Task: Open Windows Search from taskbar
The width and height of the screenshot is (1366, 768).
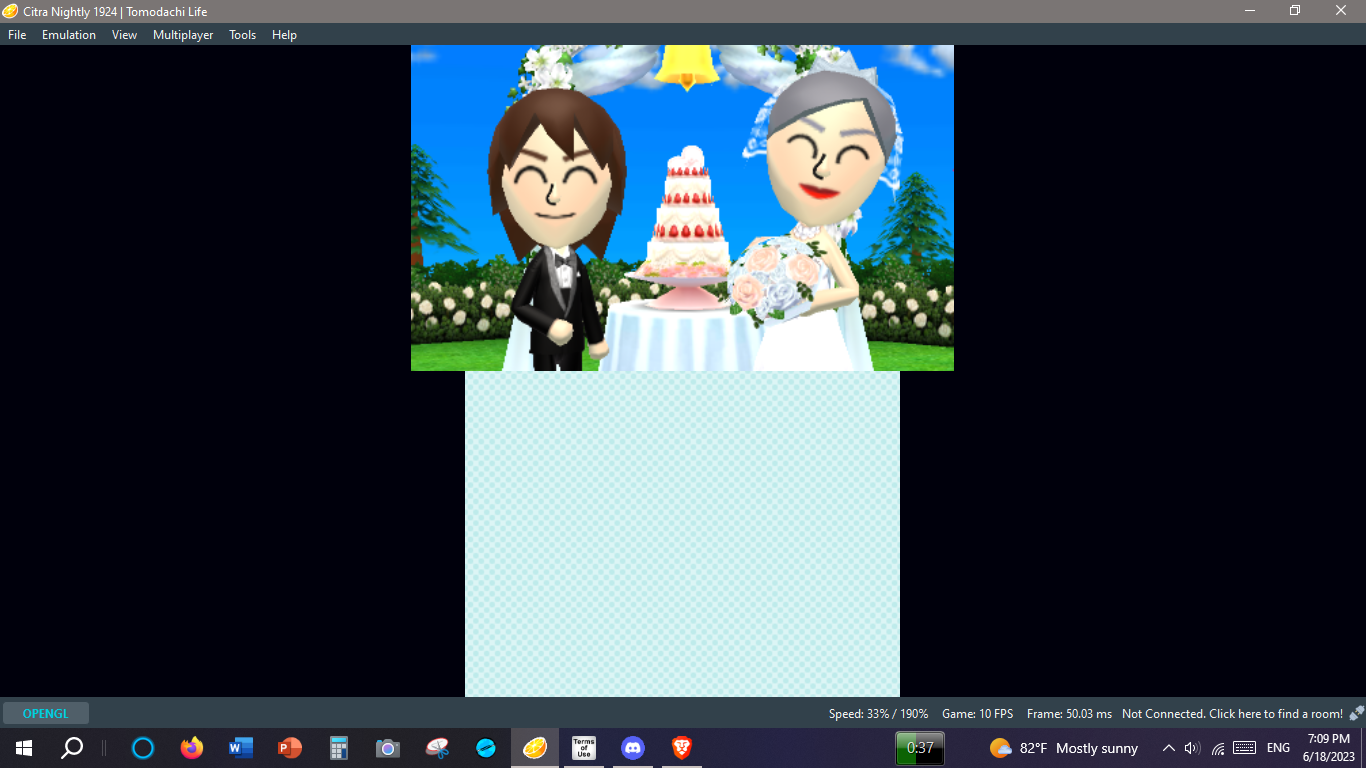Action: tap(72, 748)
